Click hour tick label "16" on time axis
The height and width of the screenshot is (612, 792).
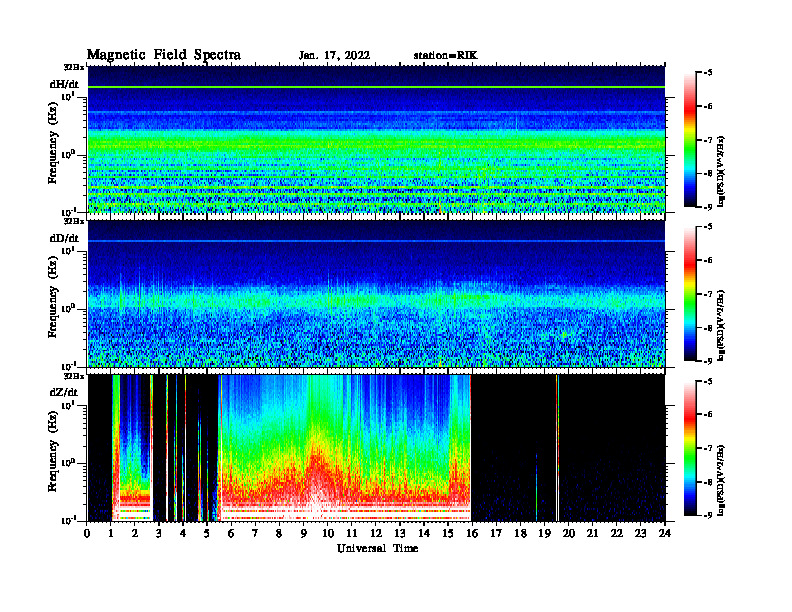click(472, 533)
